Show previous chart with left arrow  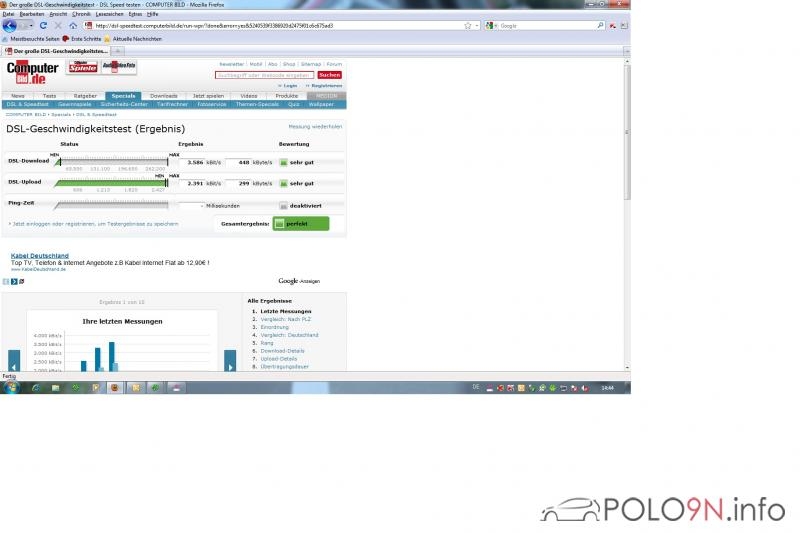14,359
